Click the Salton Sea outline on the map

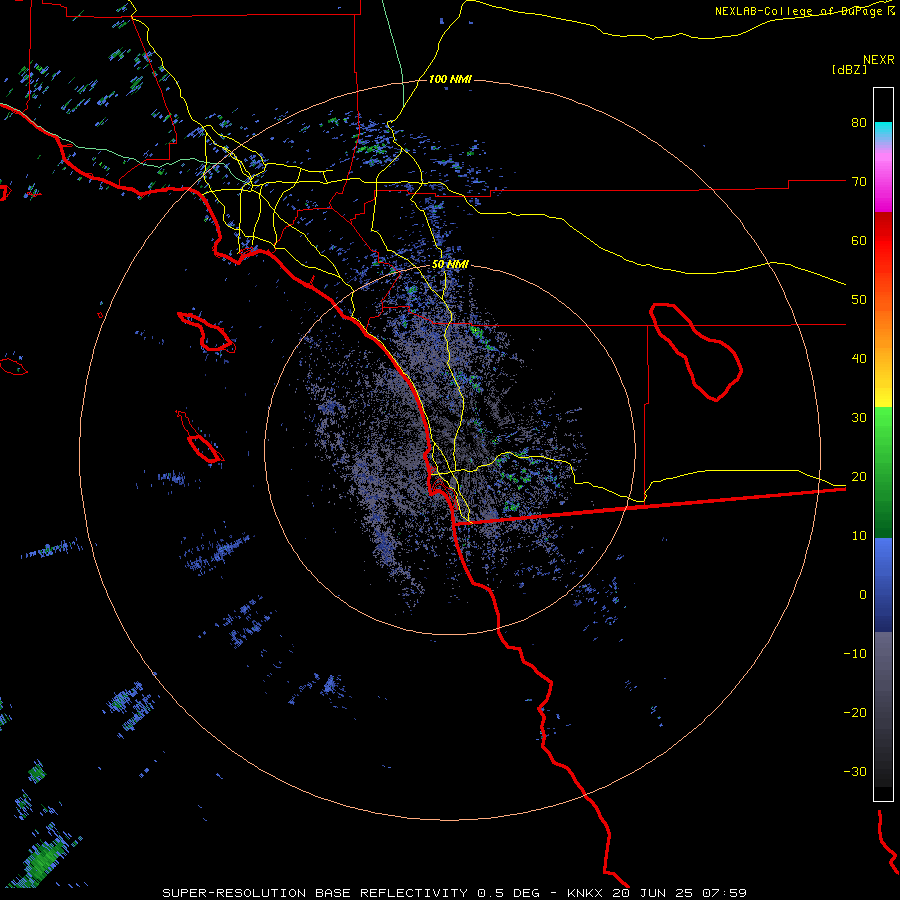point(696,351)
